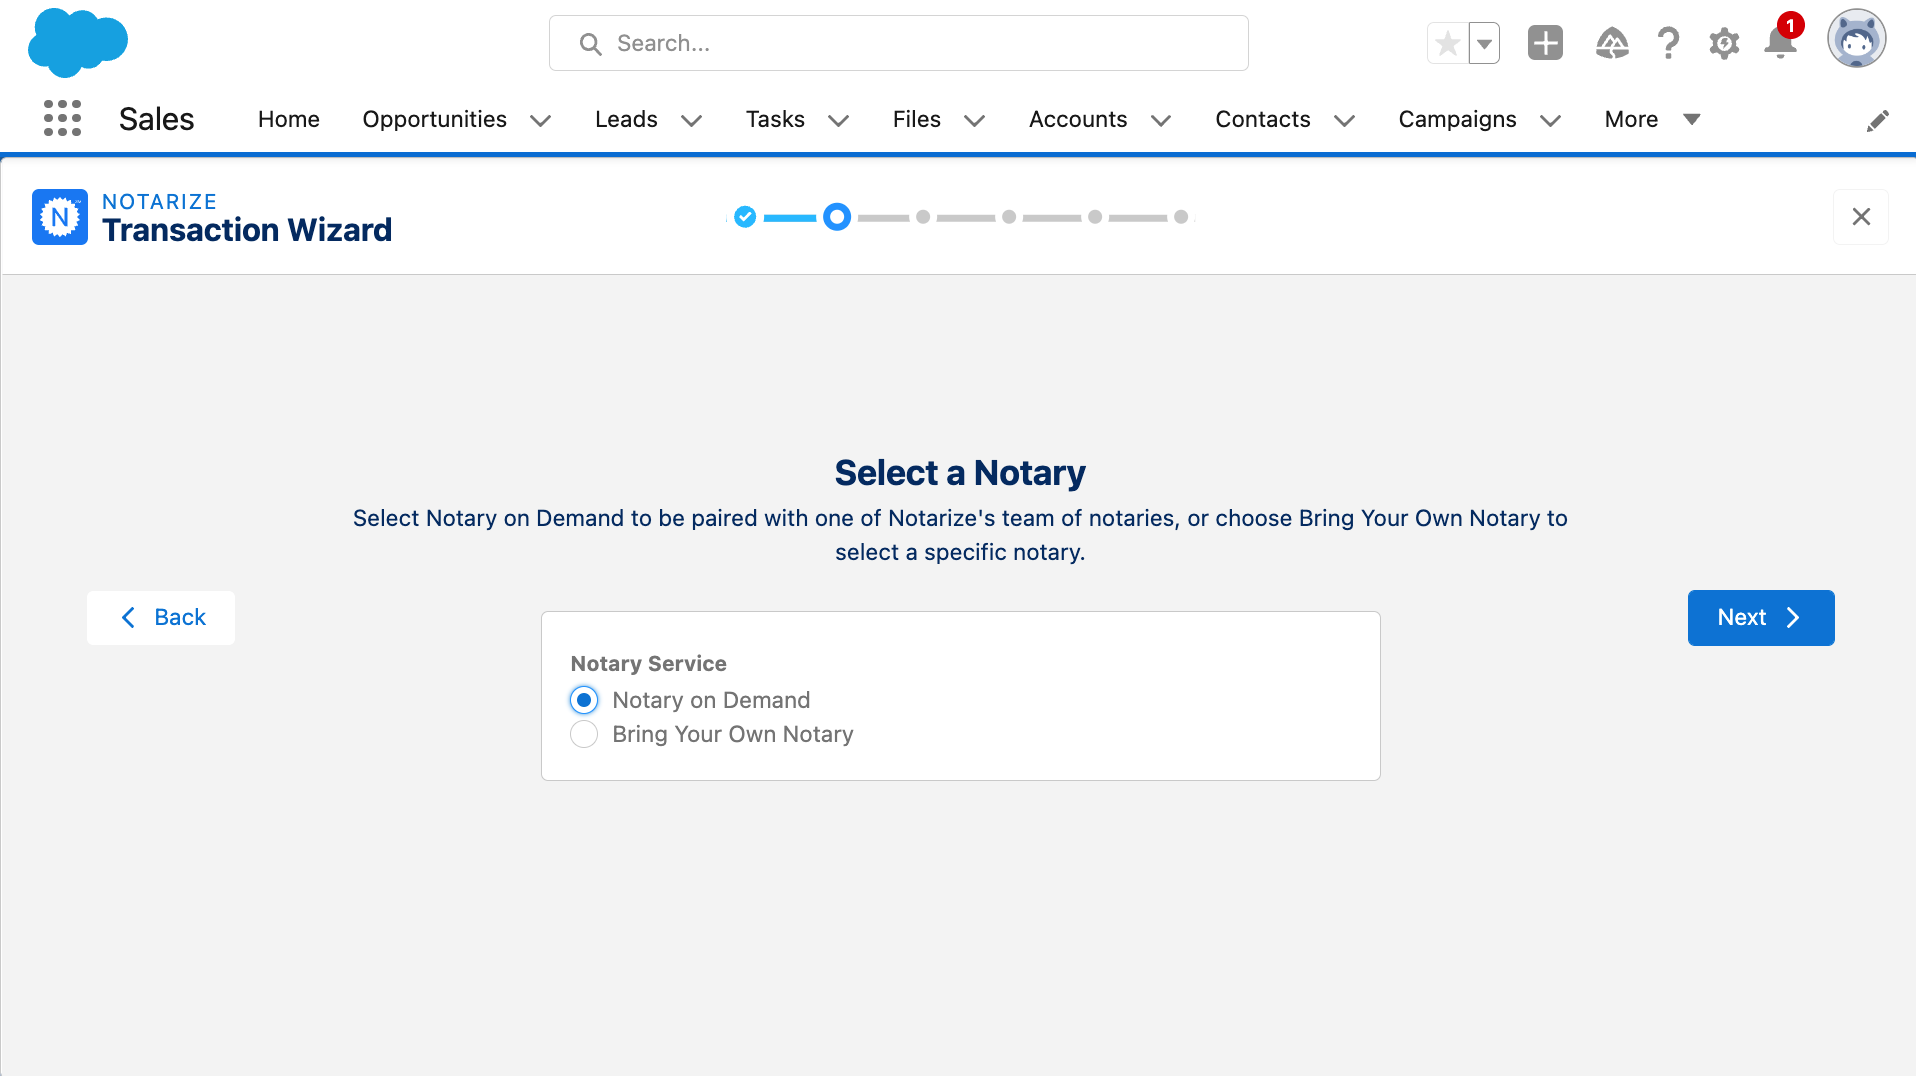Open the Setup gear icon
Screen dimensions: 1916x1076
1724,43
